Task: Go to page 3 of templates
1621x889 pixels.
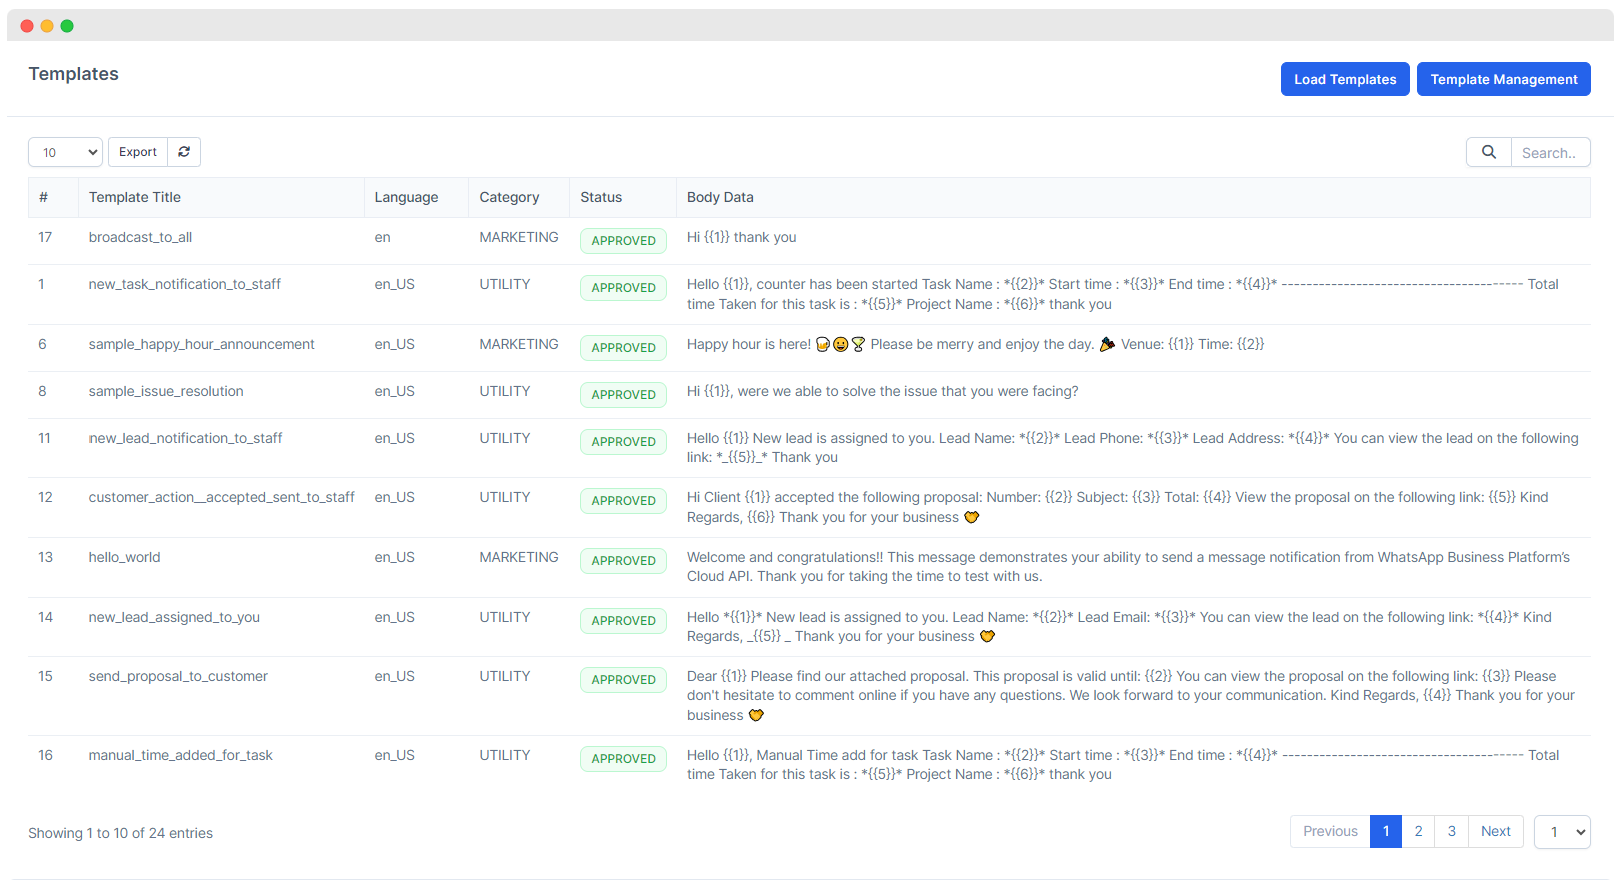Action: [1451, 832]
